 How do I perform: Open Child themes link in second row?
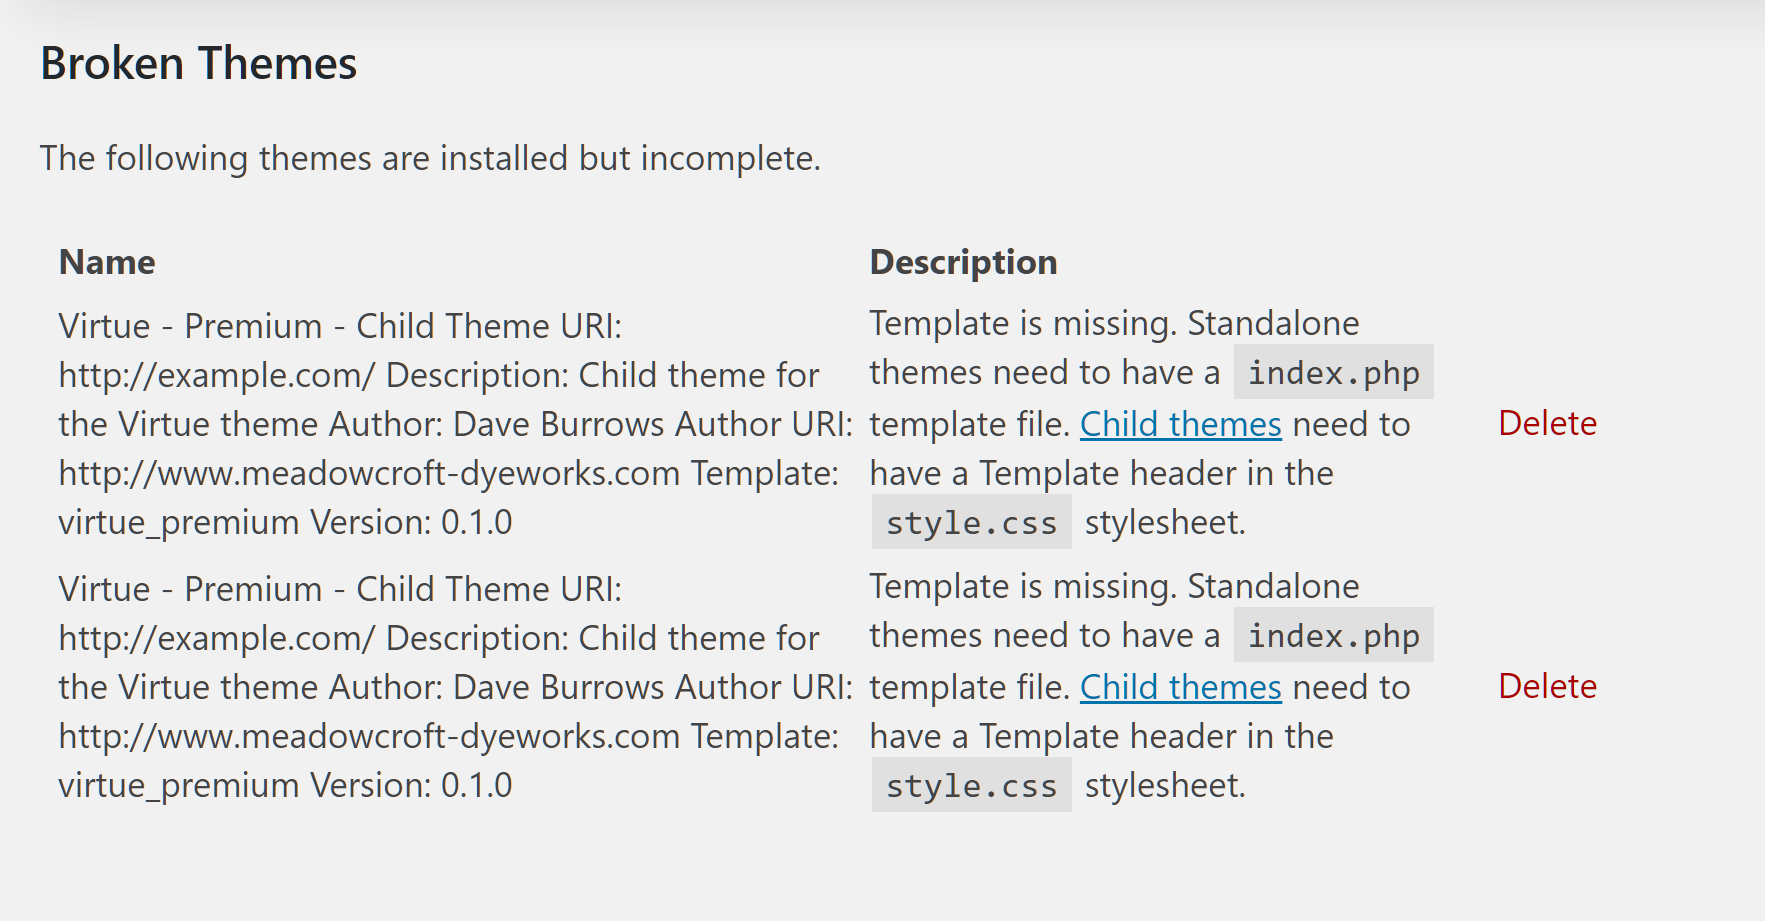click(1180, 687)
